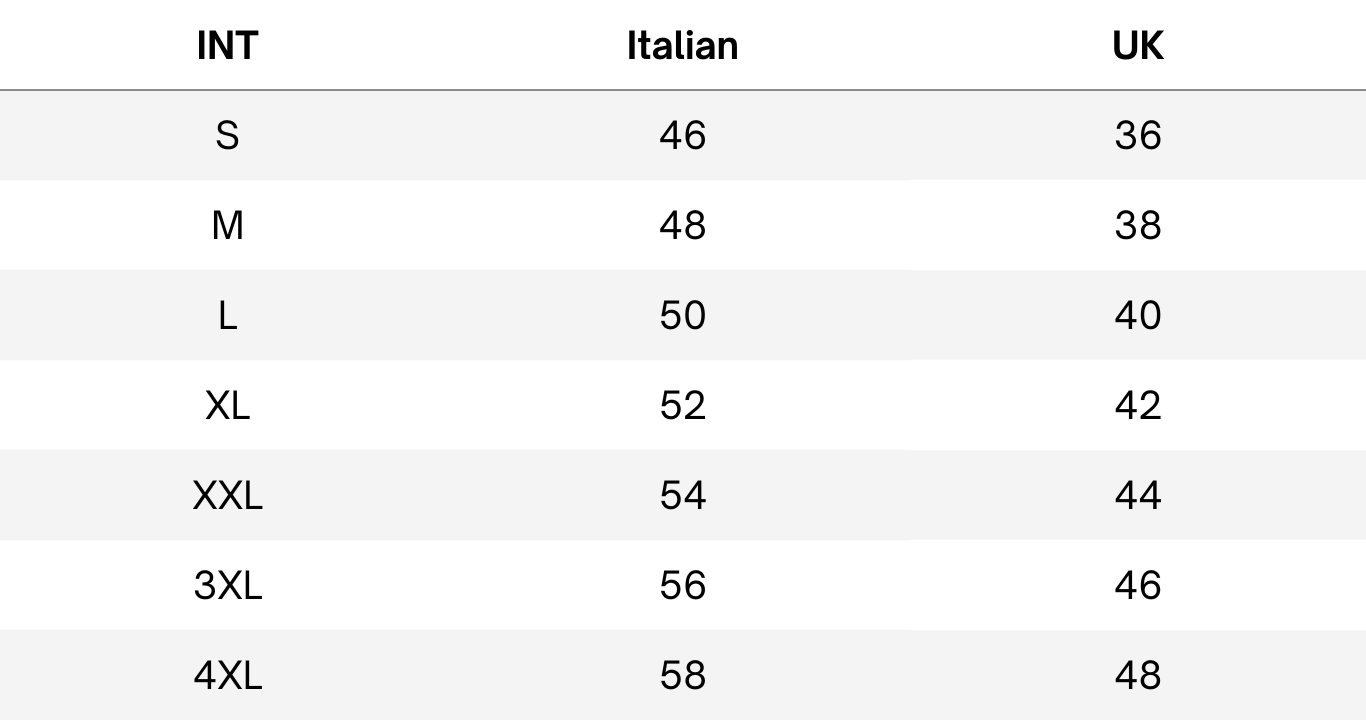Click Italian size 46 cell
Screen dimensions: 1366x720
coord(683,136)
